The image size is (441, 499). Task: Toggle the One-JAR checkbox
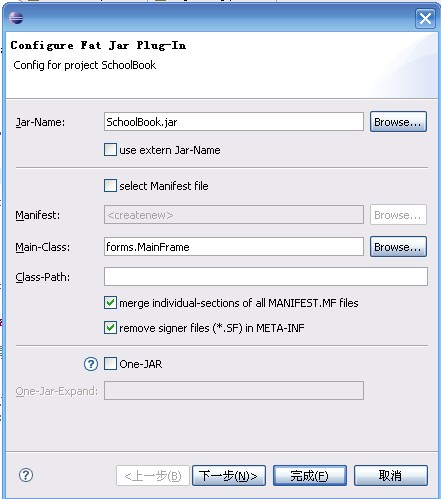(x=110, y=364)
